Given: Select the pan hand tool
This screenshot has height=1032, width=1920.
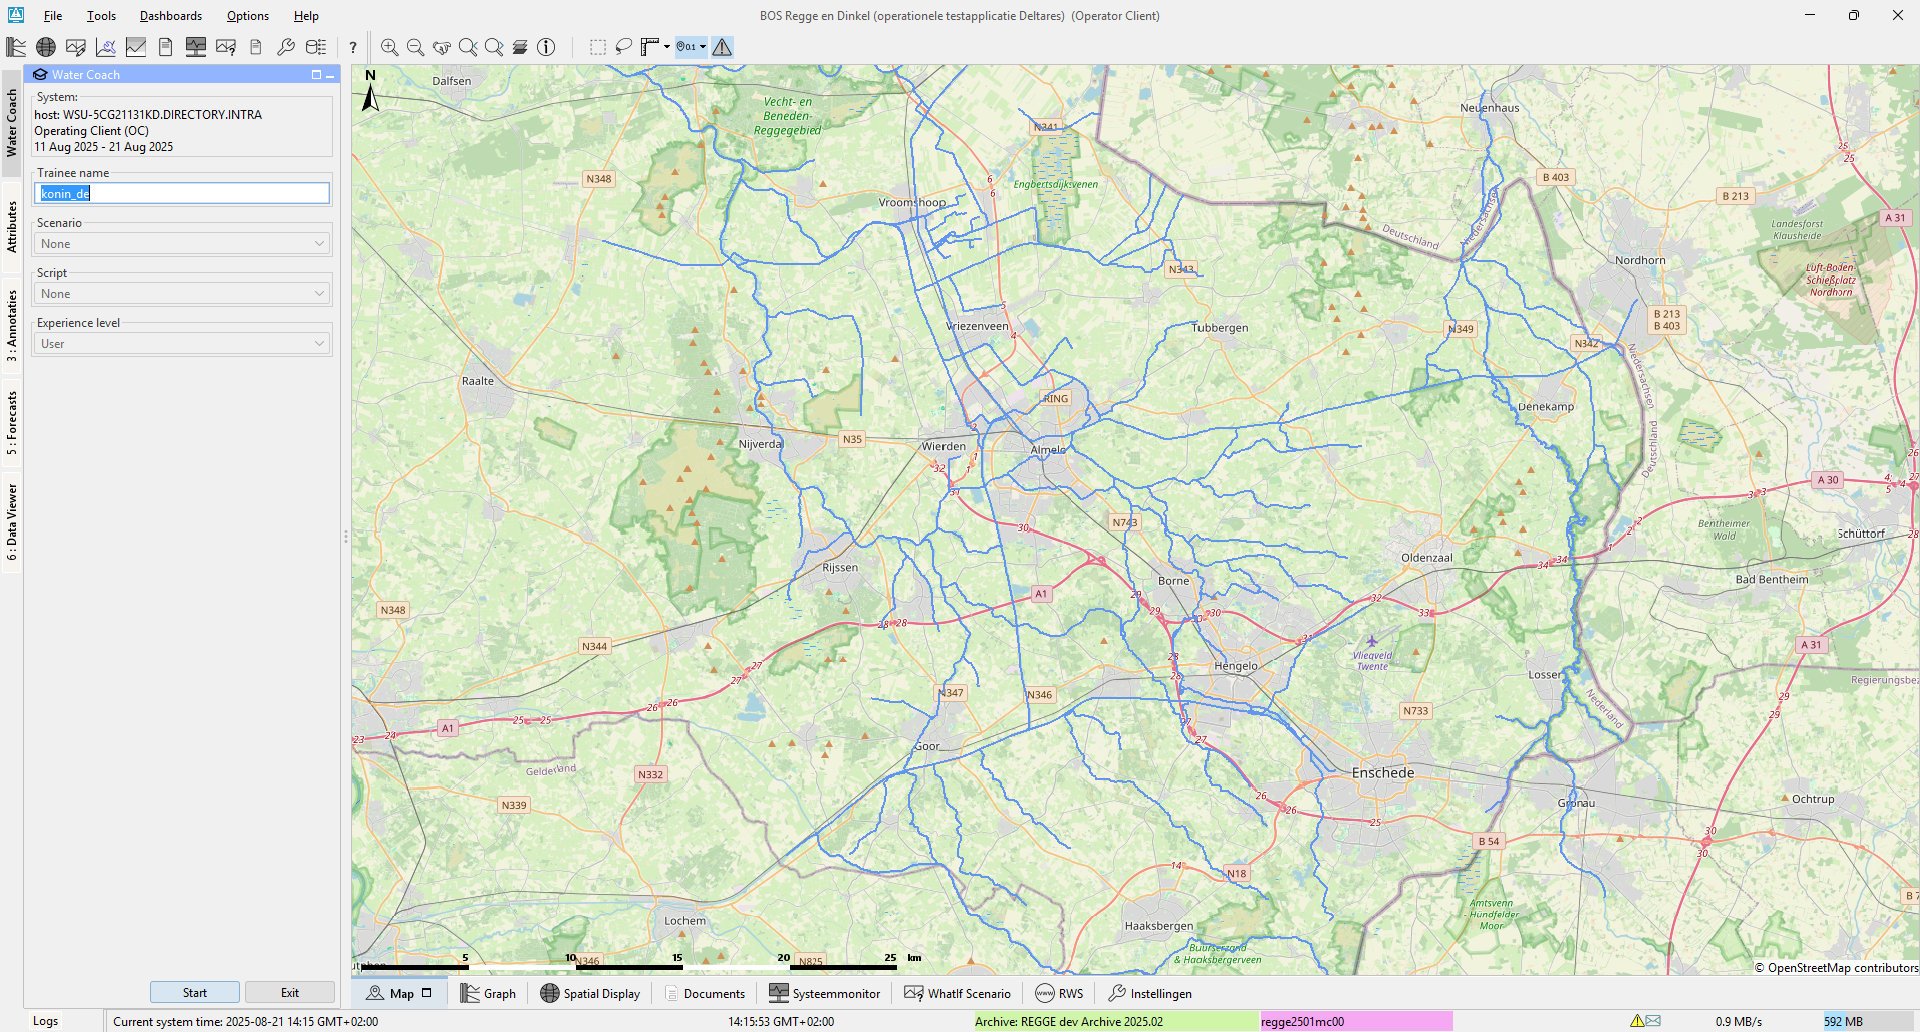Looking at the screenshot, I should 441,47.
